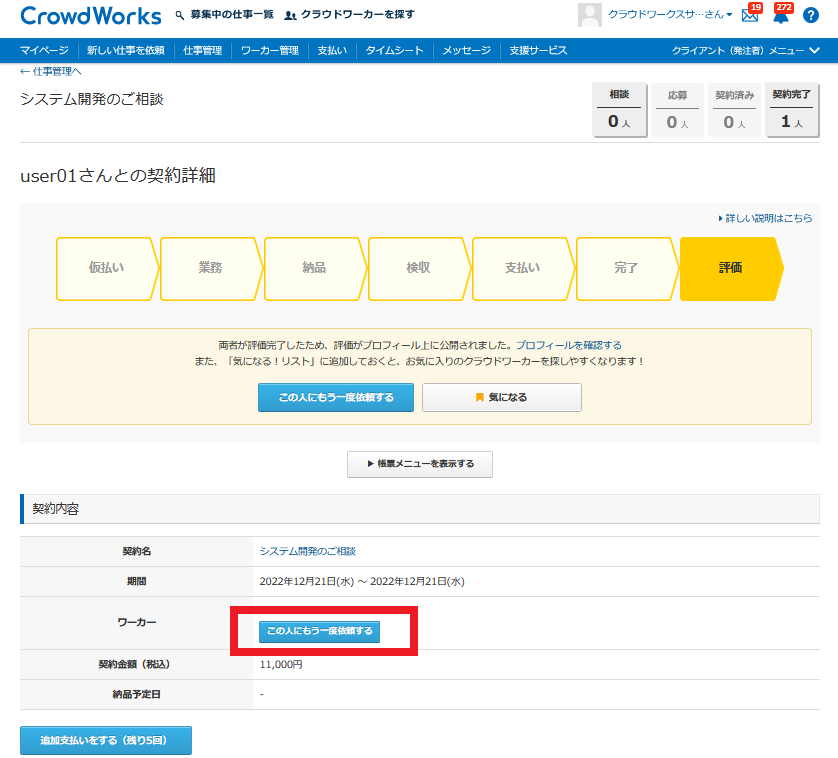Go back via the 仕事管理へ link
Image resolution: width=838 pixels, height=758 pixels.
(50, 72)
